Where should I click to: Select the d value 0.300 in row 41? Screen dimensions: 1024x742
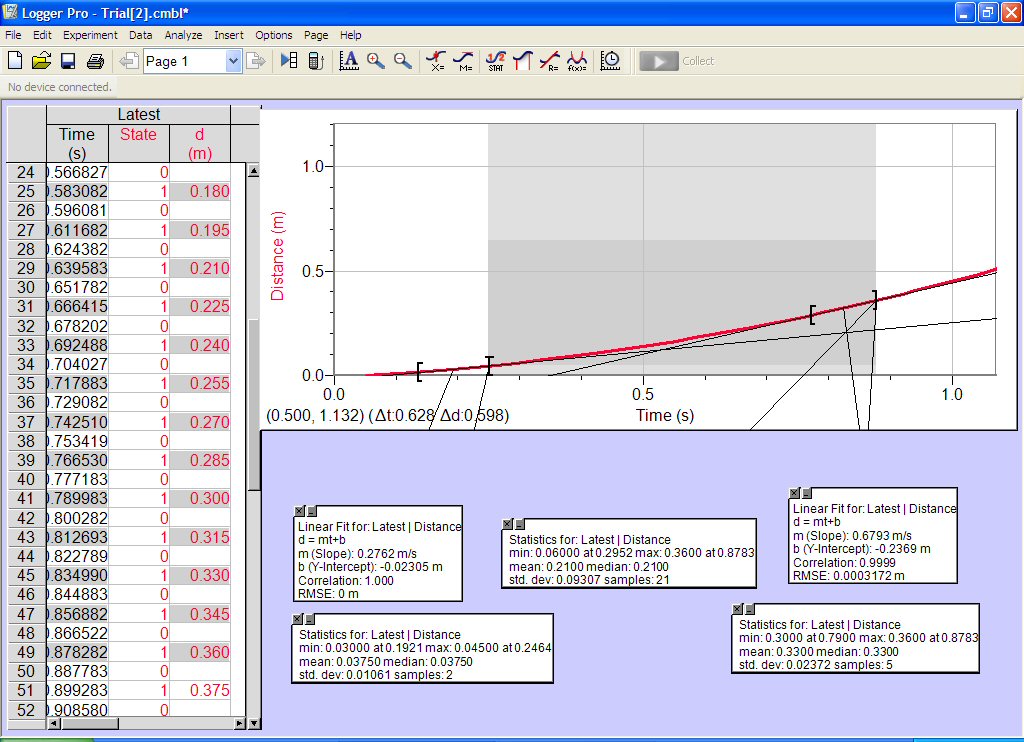209,499
